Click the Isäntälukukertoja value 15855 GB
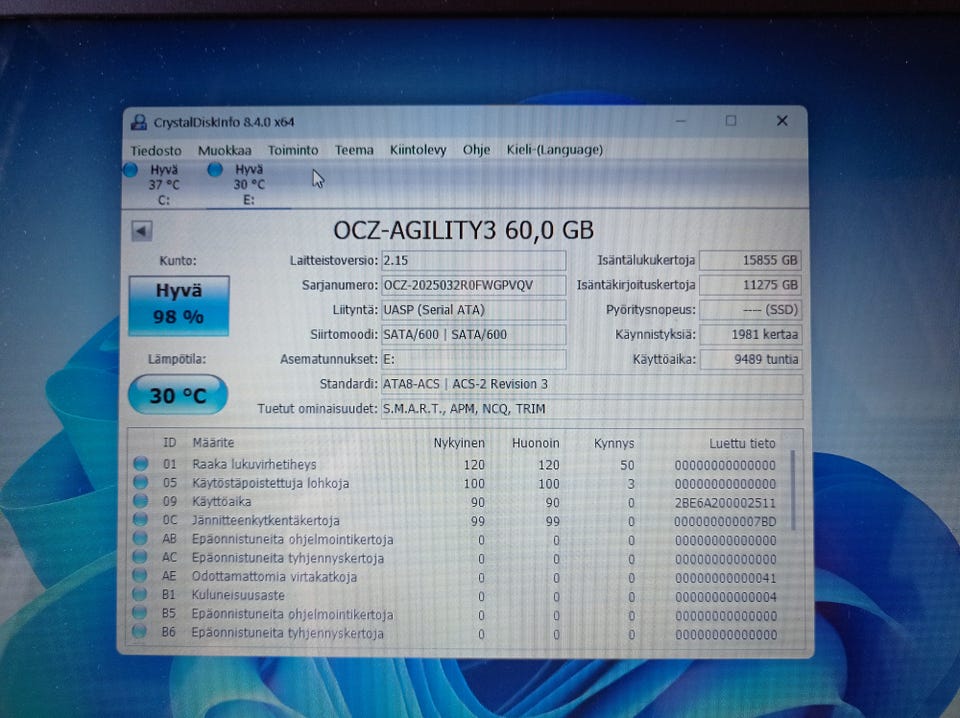The image size is (960, 718). point(751,260)
